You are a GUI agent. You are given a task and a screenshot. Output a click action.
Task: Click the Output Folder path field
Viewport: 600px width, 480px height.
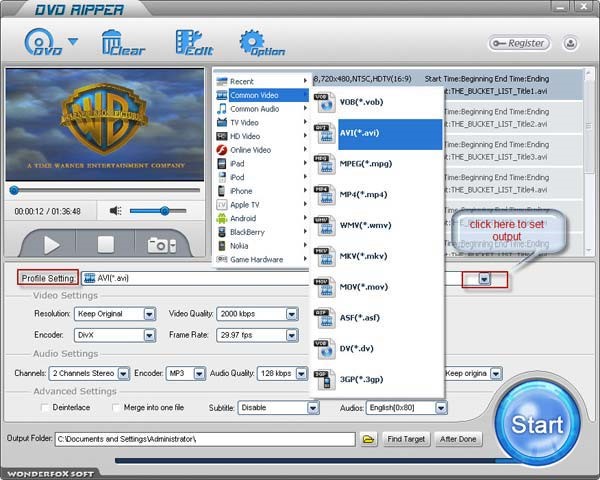(204, 439)
